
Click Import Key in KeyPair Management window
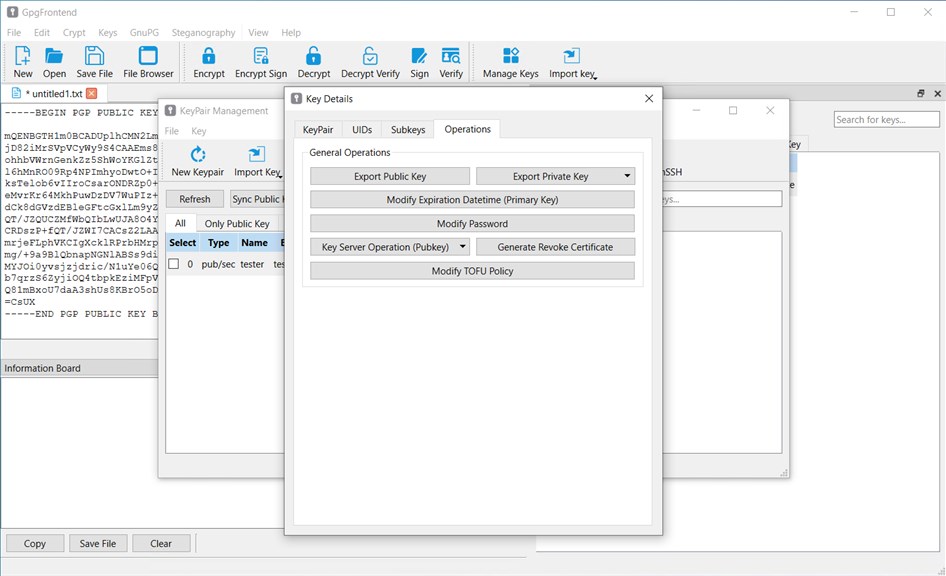(257, 161)
